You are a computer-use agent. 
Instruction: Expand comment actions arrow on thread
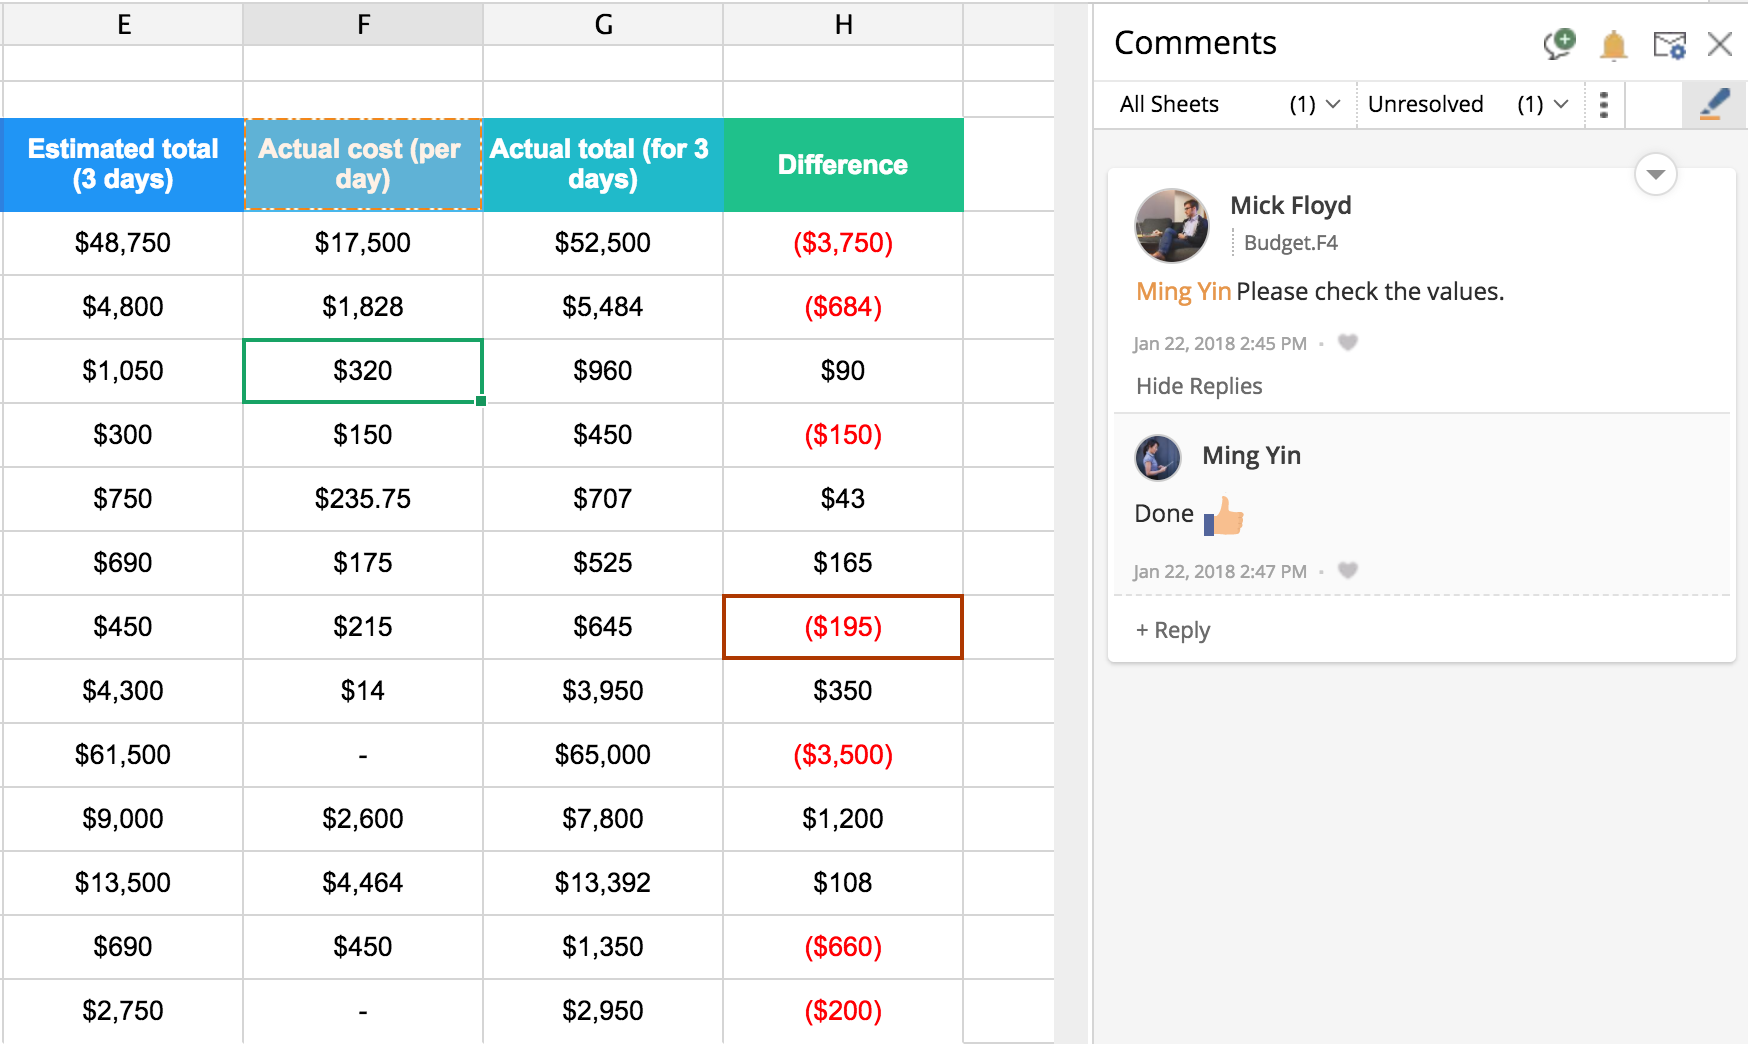point(1655,175)
